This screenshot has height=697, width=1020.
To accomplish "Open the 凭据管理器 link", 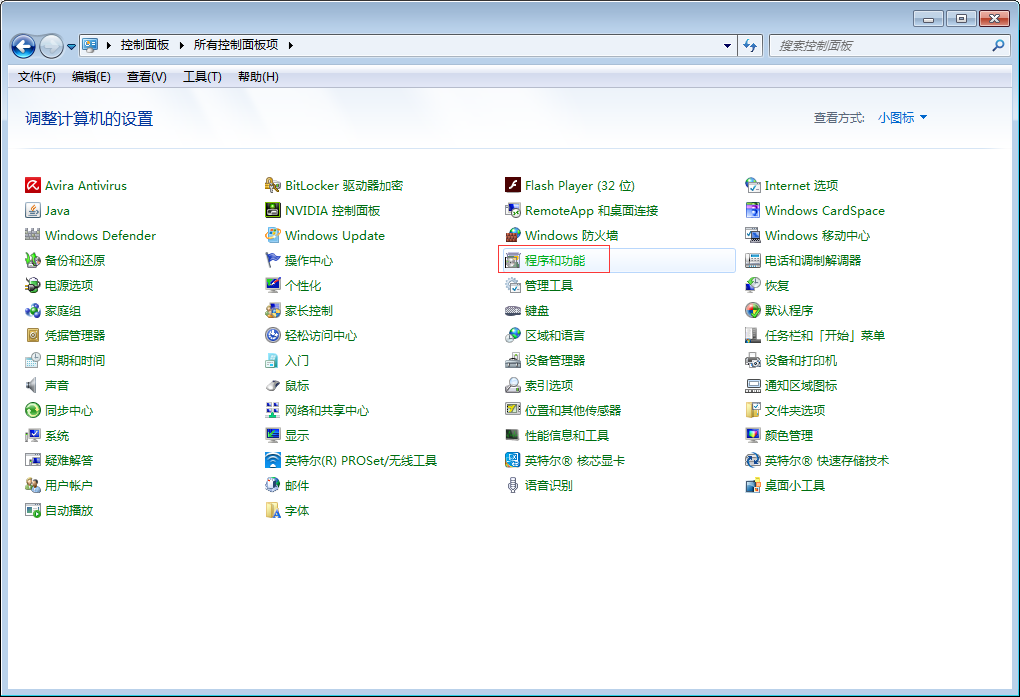I will [75, 336].
